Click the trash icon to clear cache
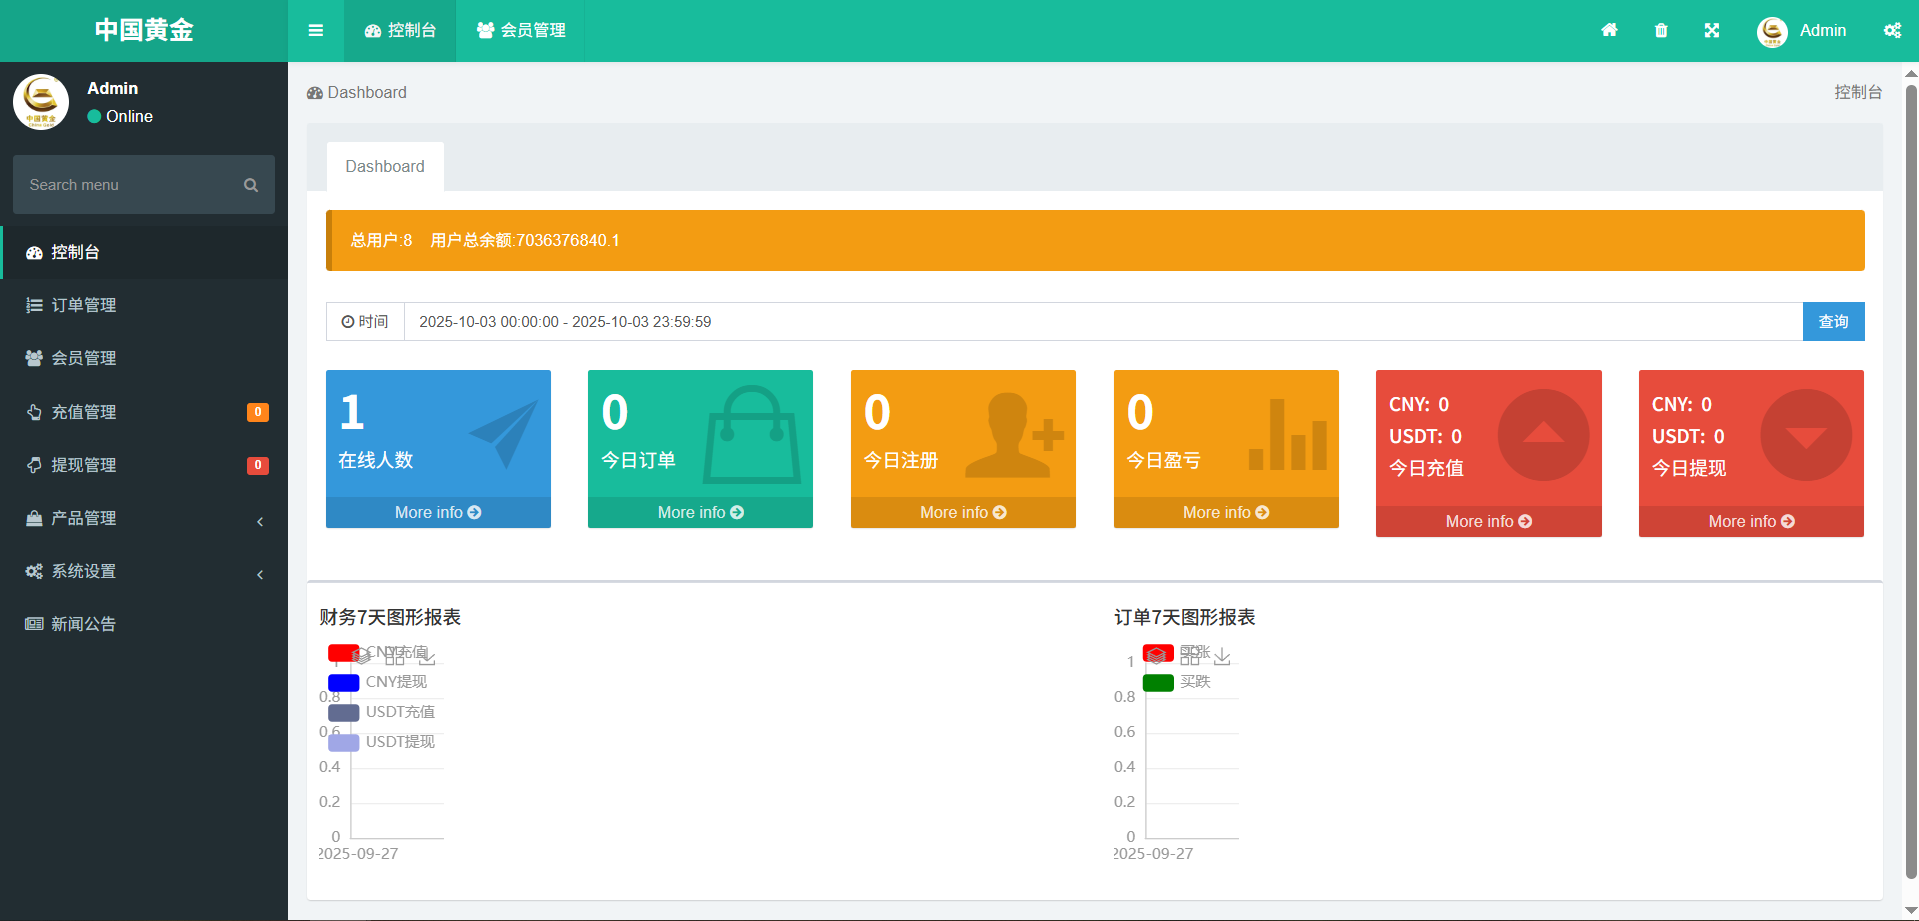 tap(1661, 31)
